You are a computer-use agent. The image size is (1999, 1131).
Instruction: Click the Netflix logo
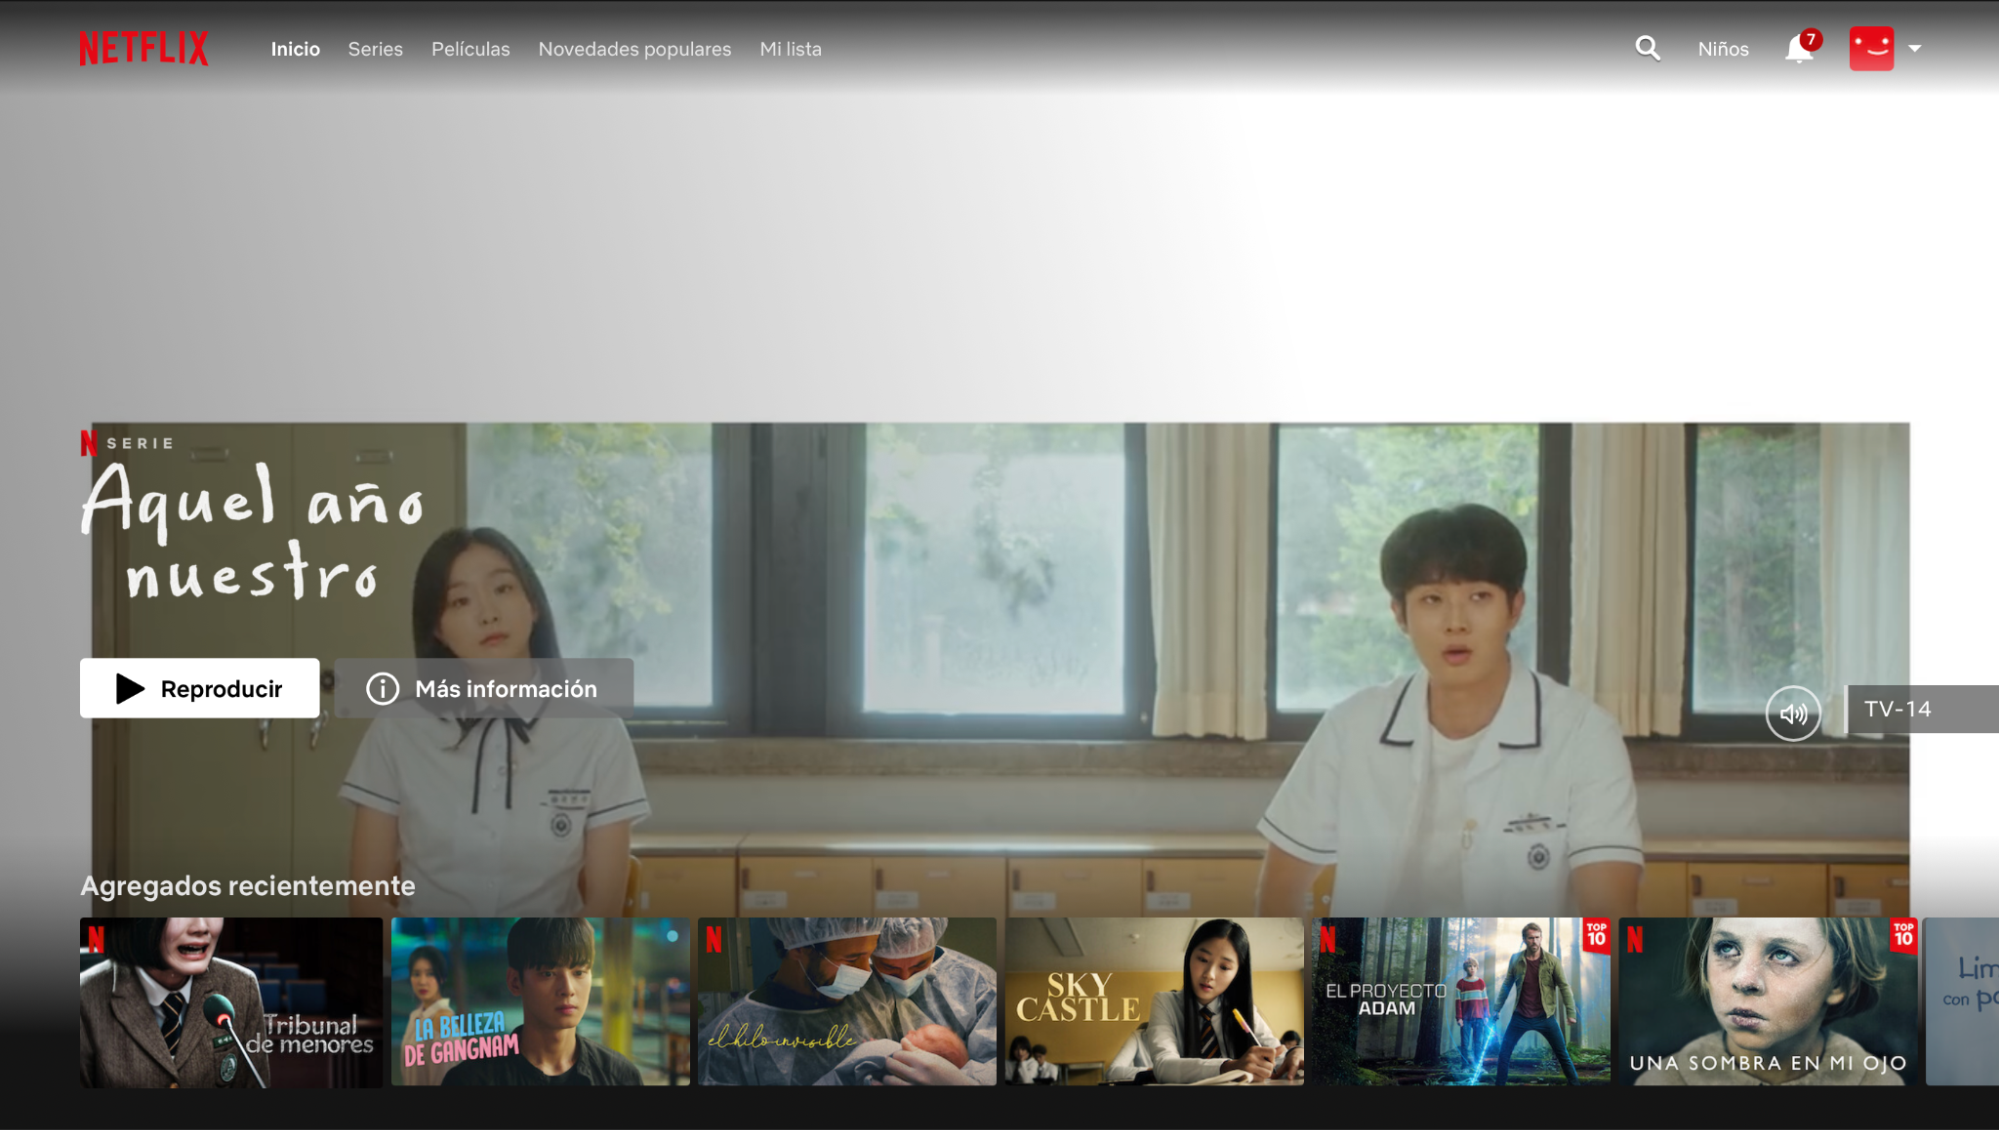click(144, 48)
